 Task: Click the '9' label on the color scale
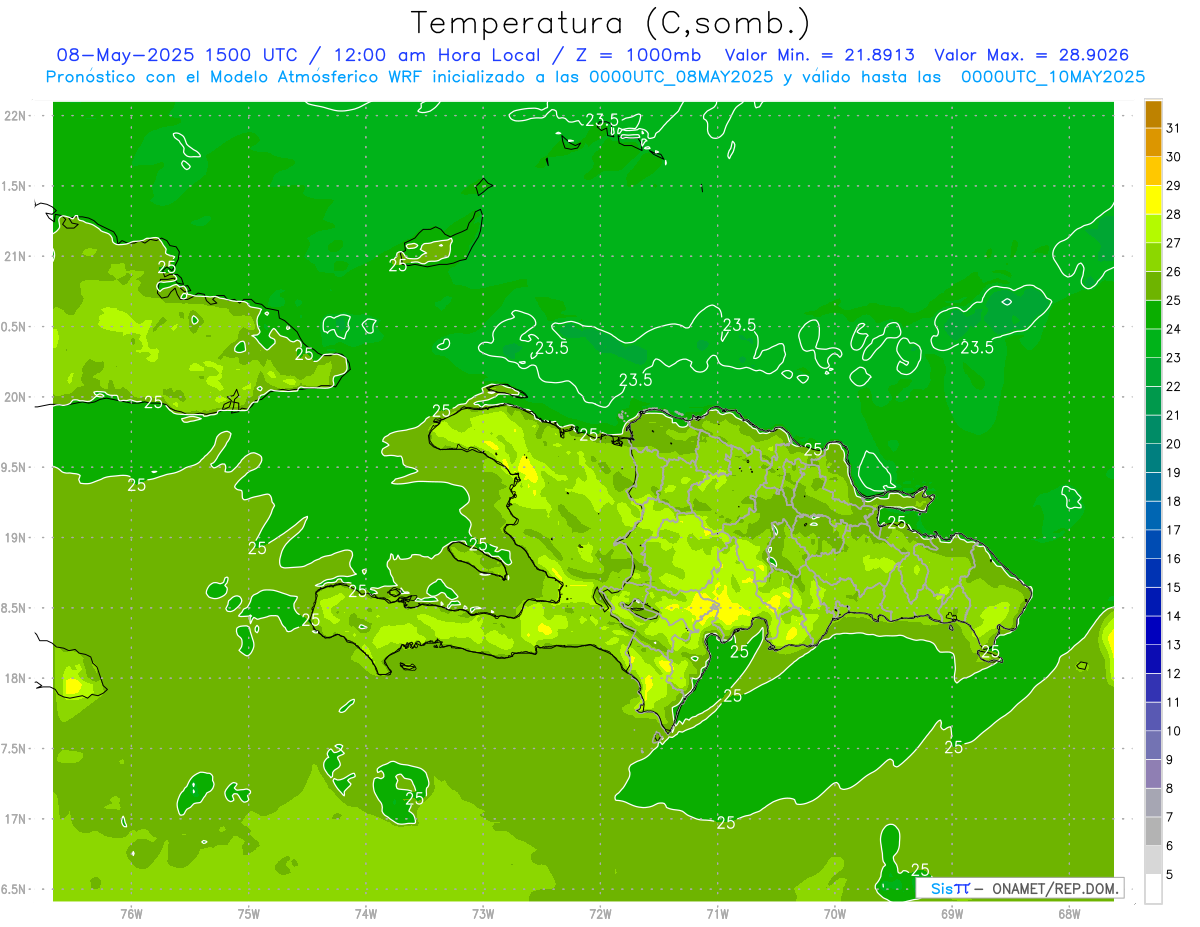(1170, 760)
